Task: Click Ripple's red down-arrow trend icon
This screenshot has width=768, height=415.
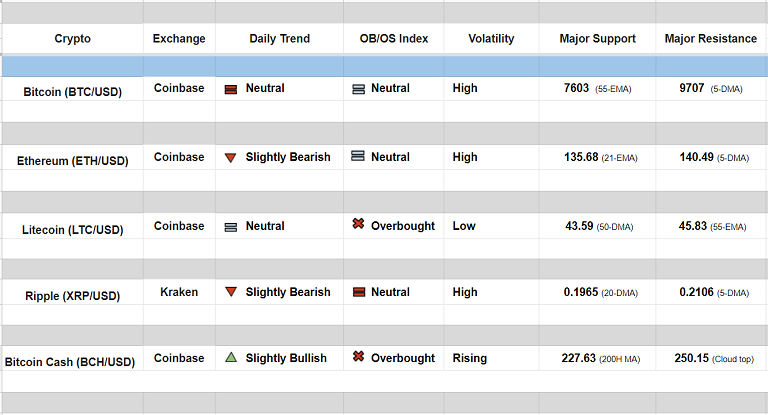Action: 231,292
